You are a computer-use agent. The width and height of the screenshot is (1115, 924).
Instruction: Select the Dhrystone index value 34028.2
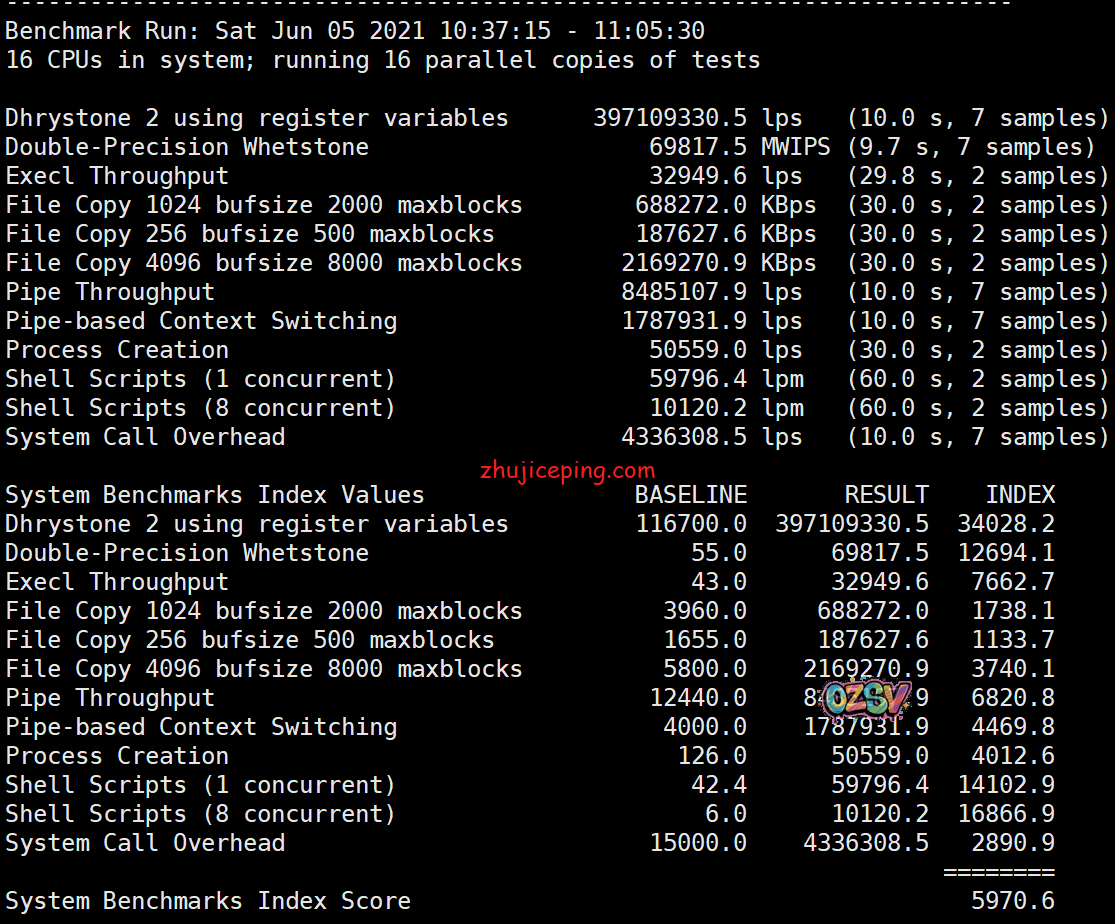[x=1013, y=524]
